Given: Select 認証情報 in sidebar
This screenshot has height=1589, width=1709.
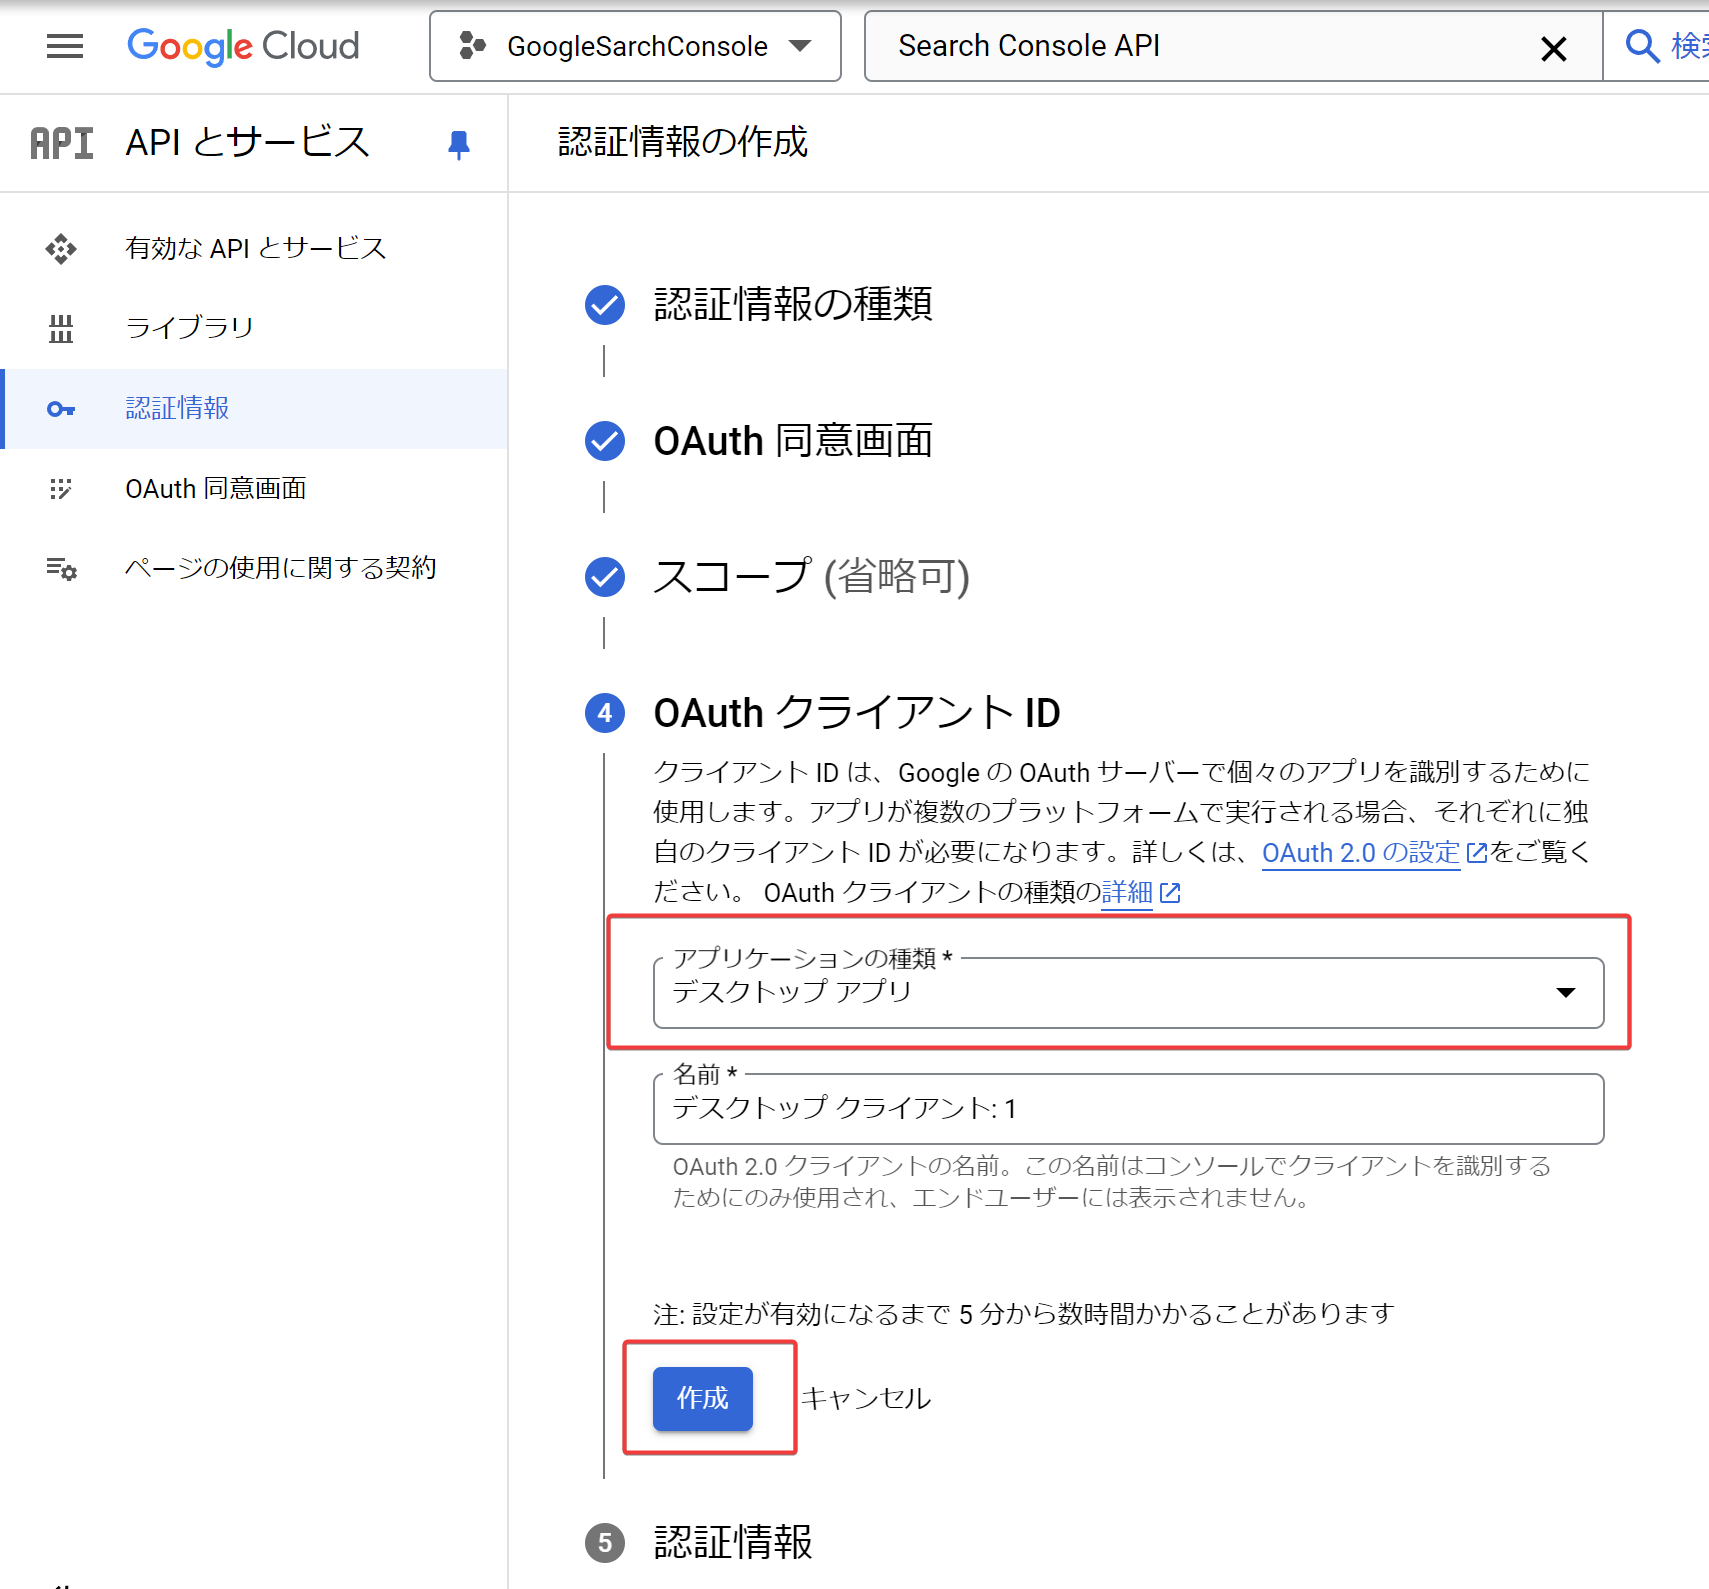Looking at the screenshot, I should [254, 408].
